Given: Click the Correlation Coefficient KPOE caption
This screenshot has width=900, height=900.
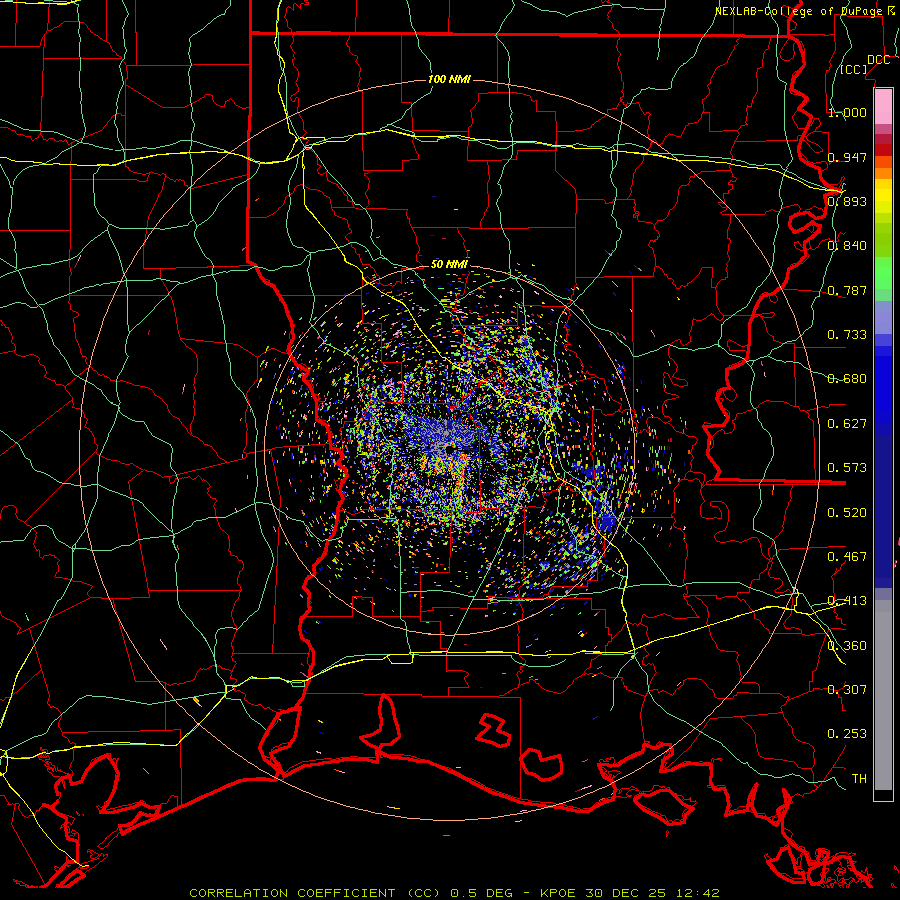Looking at the screenshot, I should [454, 893].
